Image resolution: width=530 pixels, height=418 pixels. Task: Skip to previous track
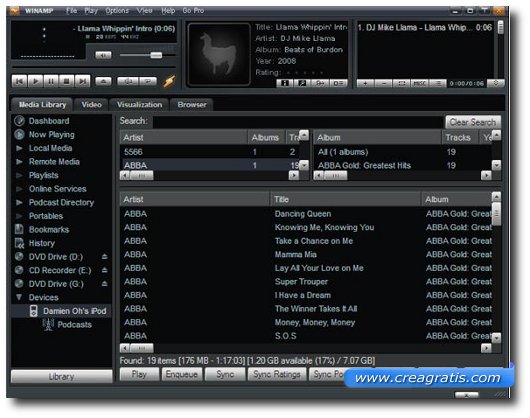pyautogui.click(x=19, y=81)
